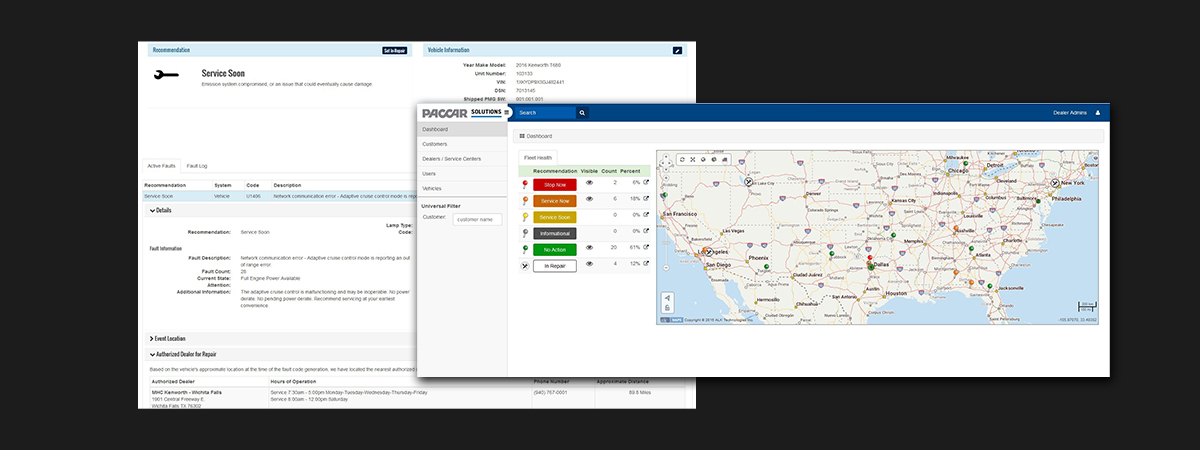Open Customers in the sidebar menu
This screenshot has width=1200, height=450.
(435, 144)
